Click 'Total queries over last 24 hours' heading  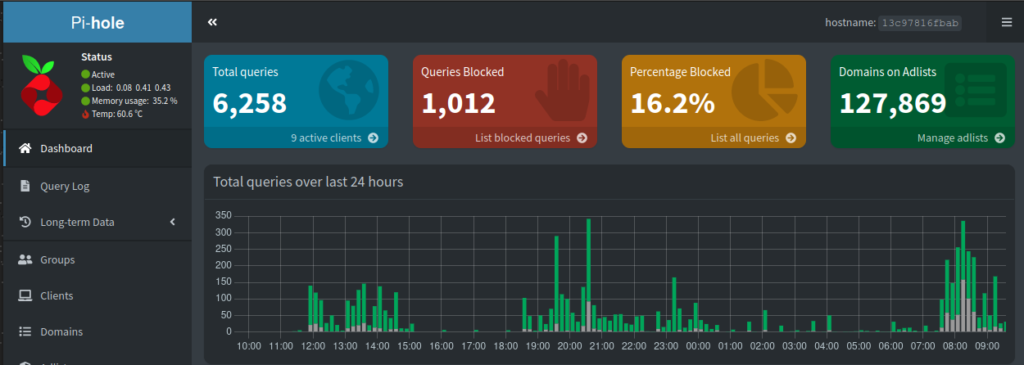coord(308,182)
